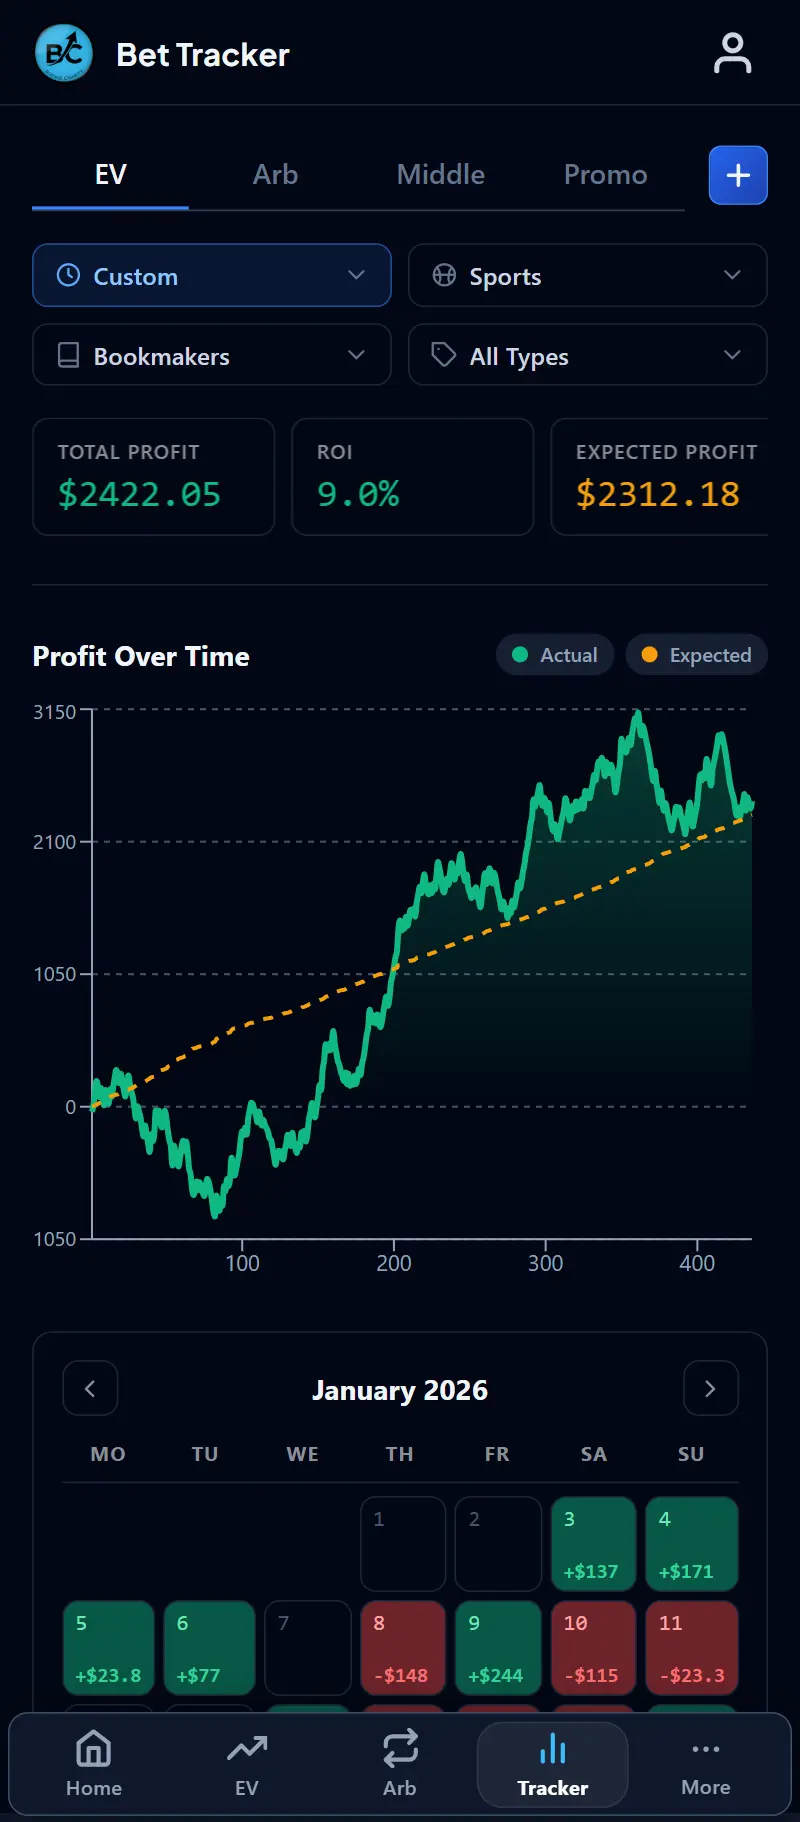Select January 9 calendar day +$244
Image resolution: width=800 pixels, height=1822 pixels.
pyautogui.click(x=498, y=1648)
